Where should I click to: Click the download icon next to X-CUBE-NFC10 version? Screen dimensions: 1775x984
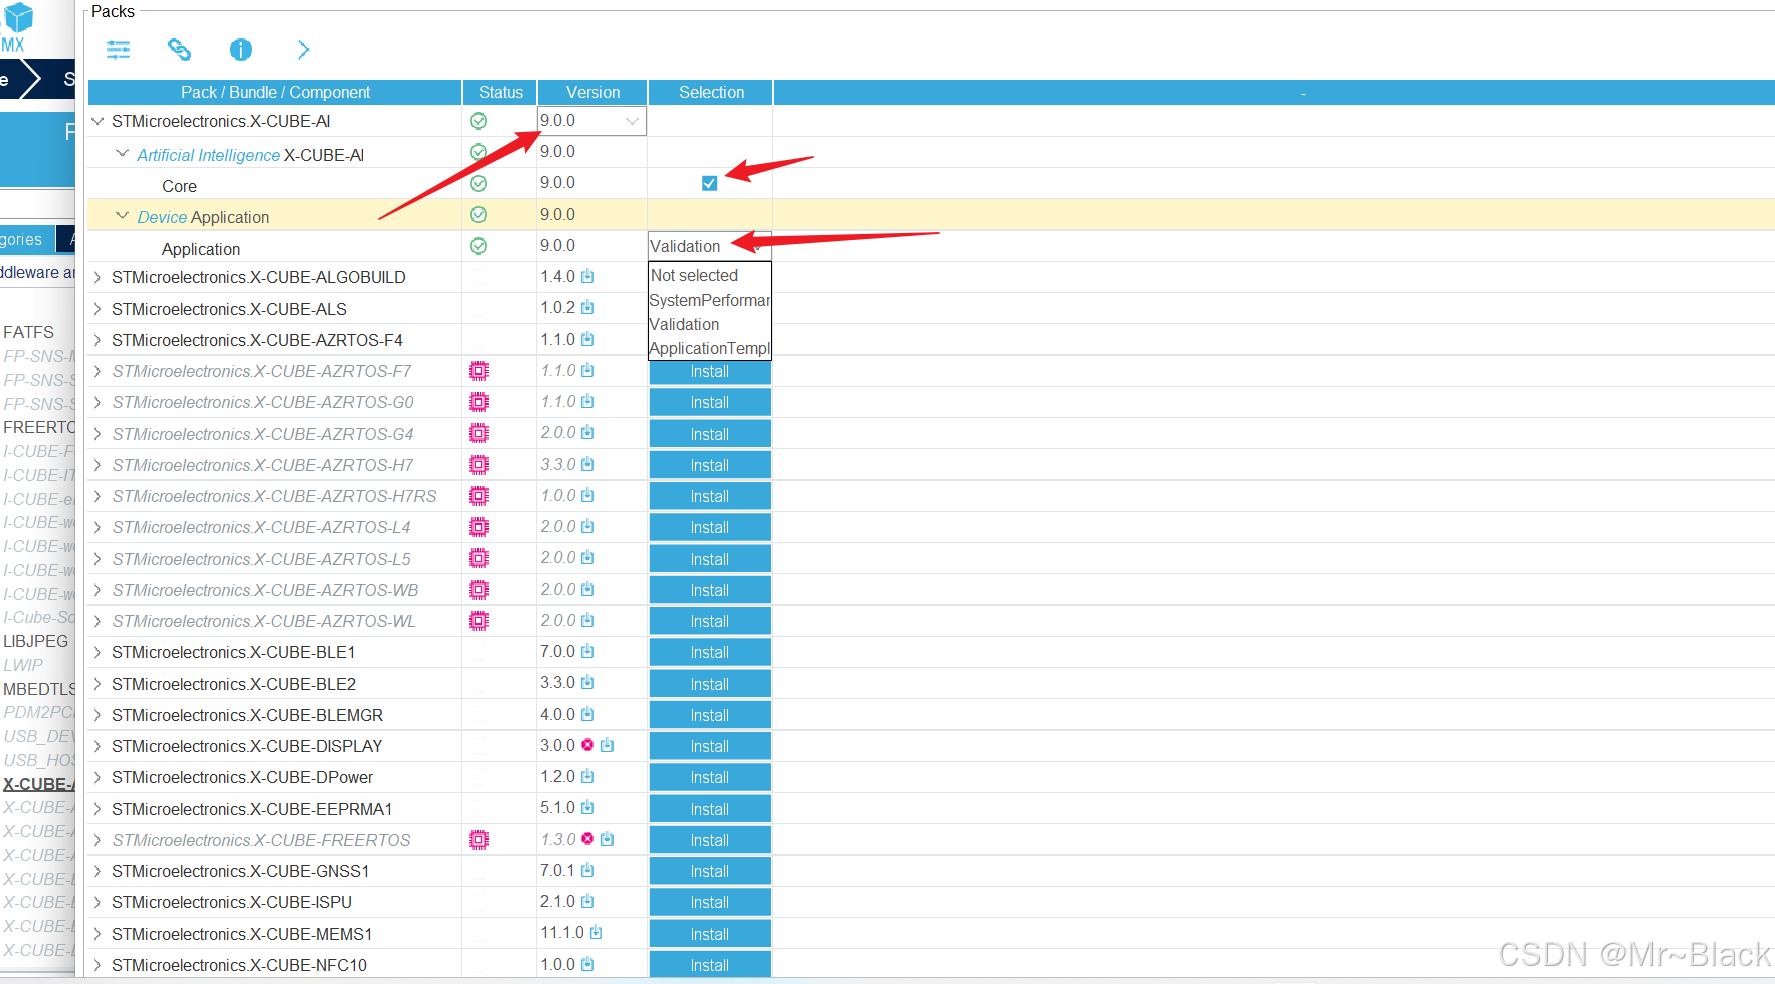click(588, 964)
